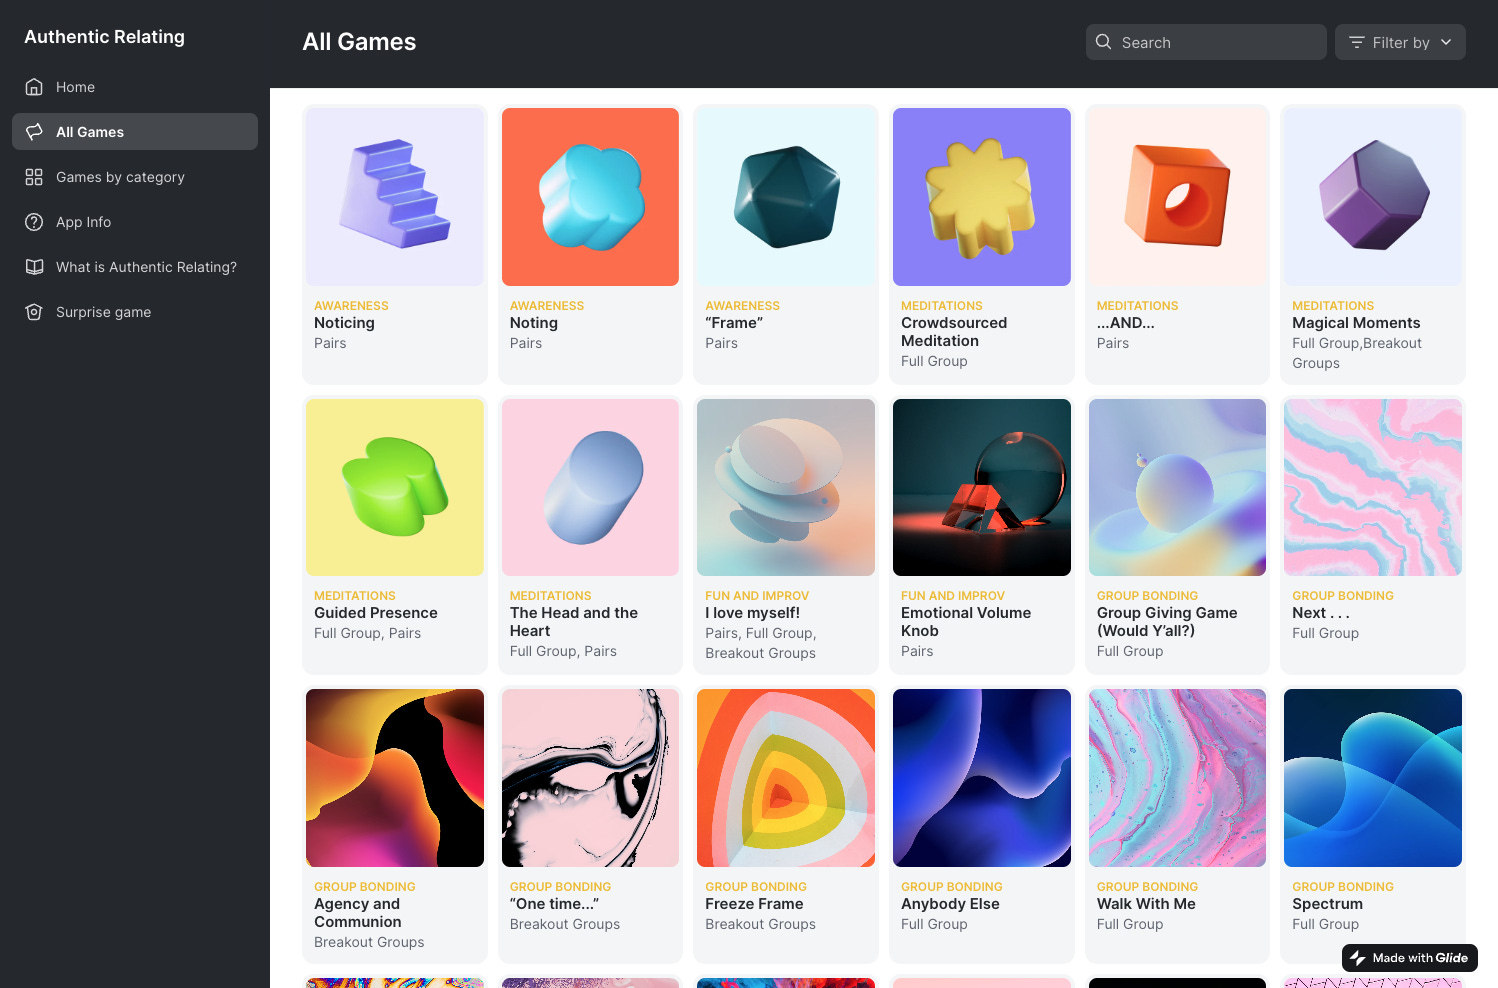Select All Games menu item
This screenshot has height=988, width=1498.
tap(135, 132)
